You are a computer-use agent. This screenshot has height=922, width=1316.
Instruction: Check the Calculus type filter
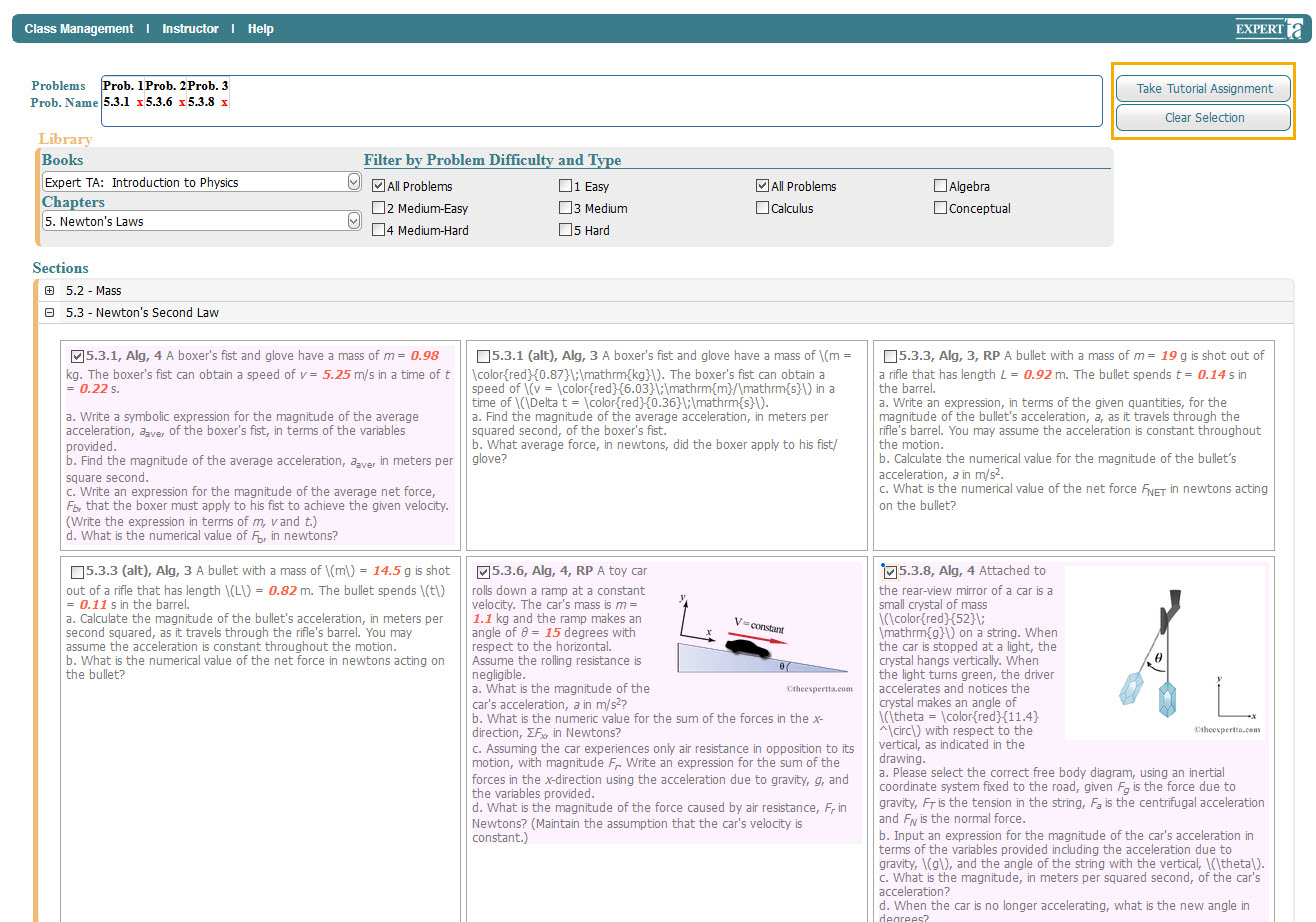coord(763,208)
